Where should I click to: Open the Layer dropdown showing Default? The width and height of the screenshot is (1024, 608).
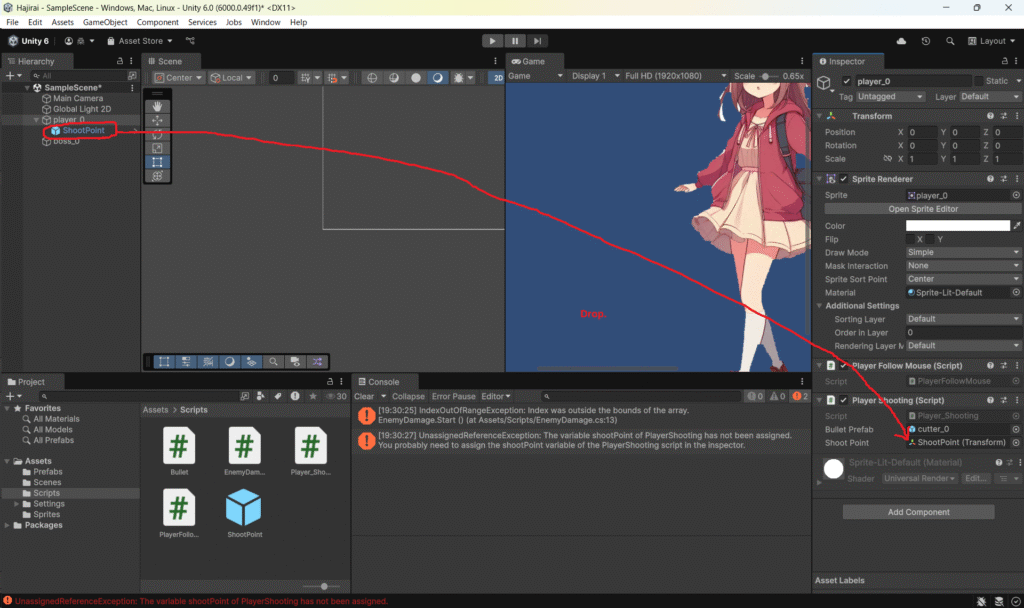(x=989, y=97)
